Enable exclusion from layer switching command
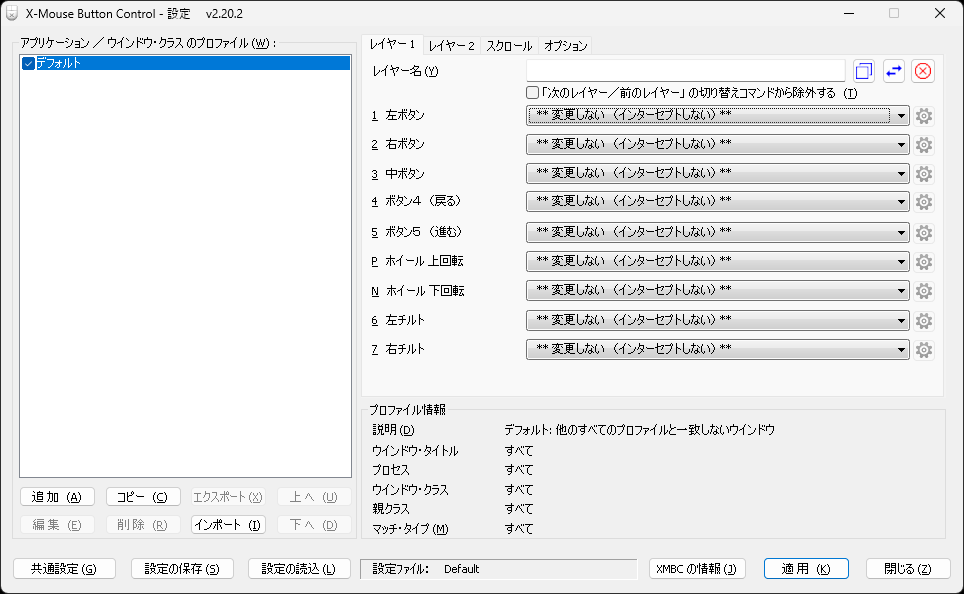 click(532, 92)
